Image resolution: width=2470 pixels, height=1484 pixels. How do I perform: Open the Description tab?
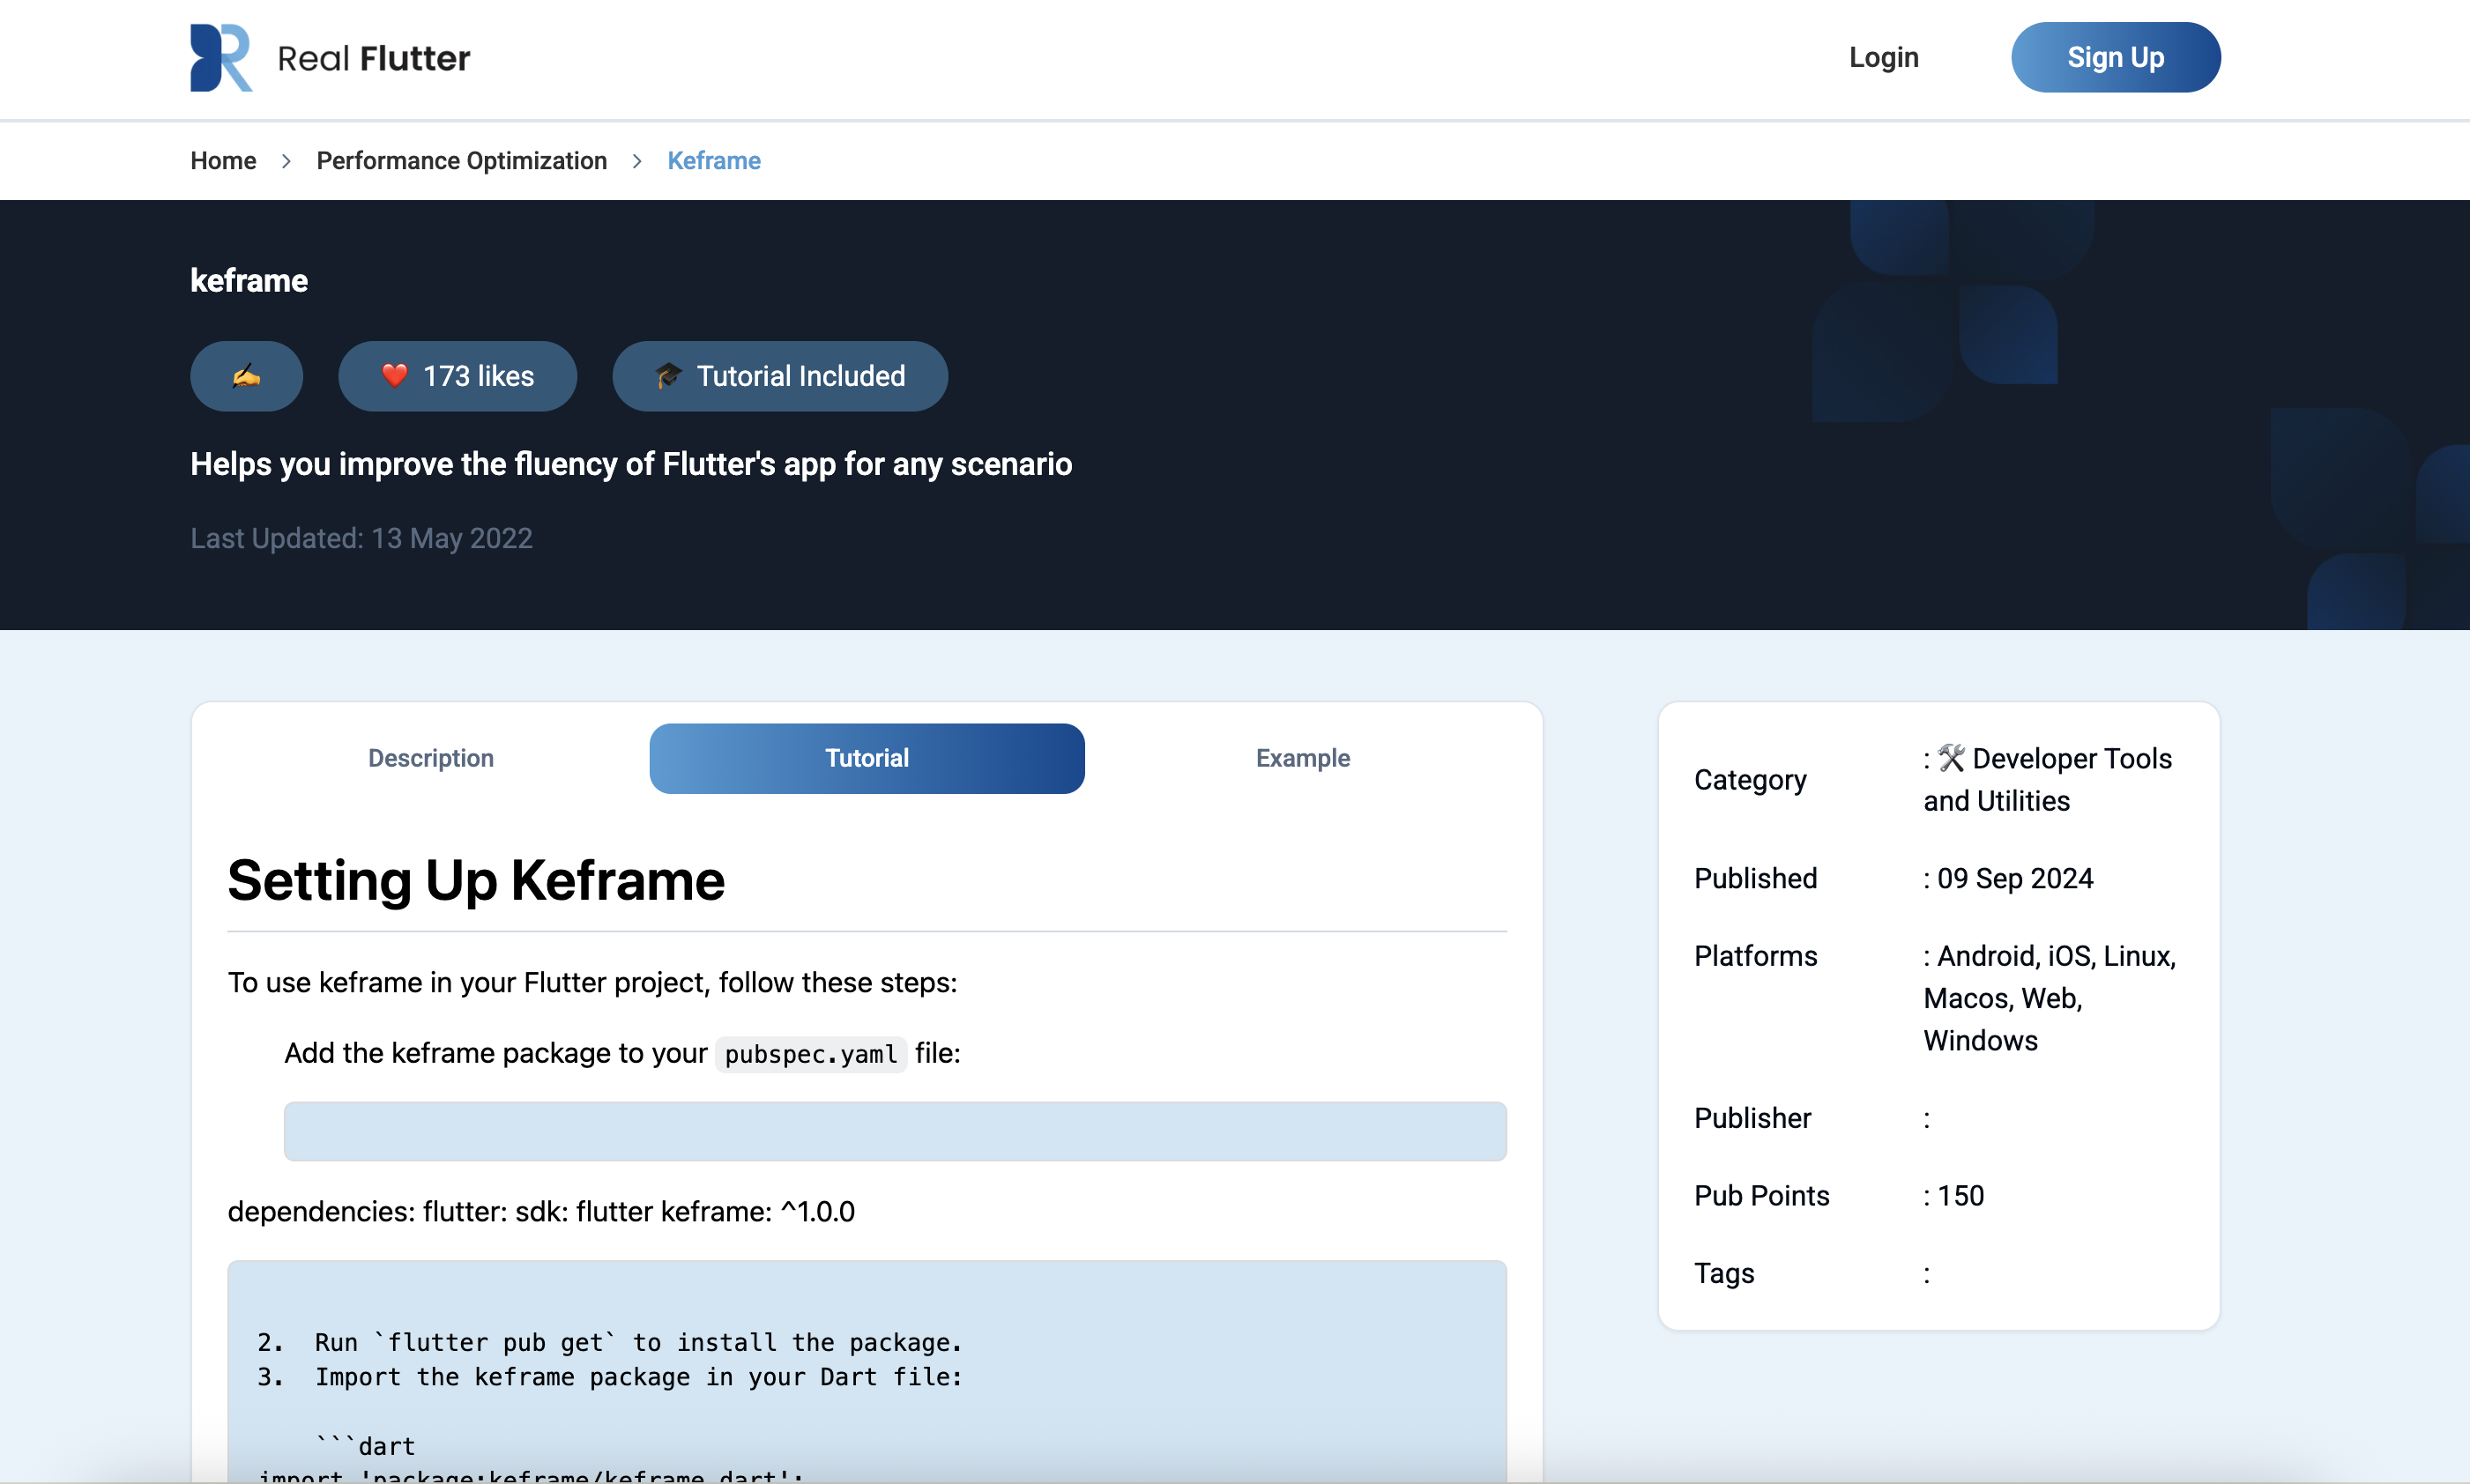coord(431,758)
